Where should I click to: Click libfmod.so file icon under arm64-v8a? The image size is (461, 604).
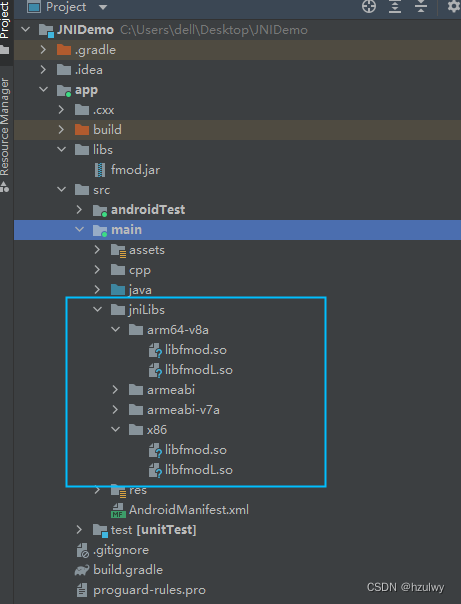[155, 351]
